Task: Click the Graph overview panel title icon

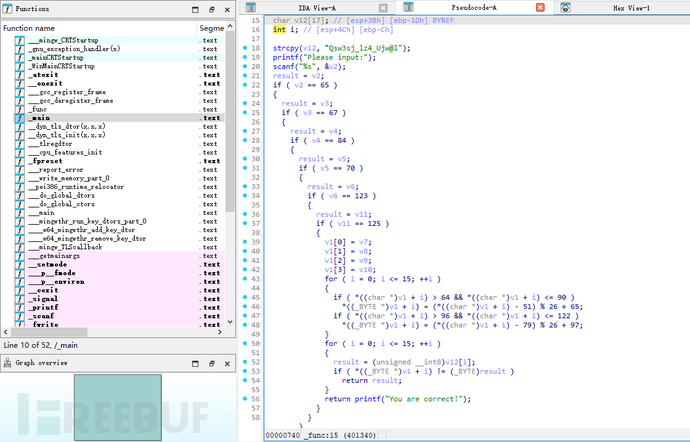Action: (7, 363)
